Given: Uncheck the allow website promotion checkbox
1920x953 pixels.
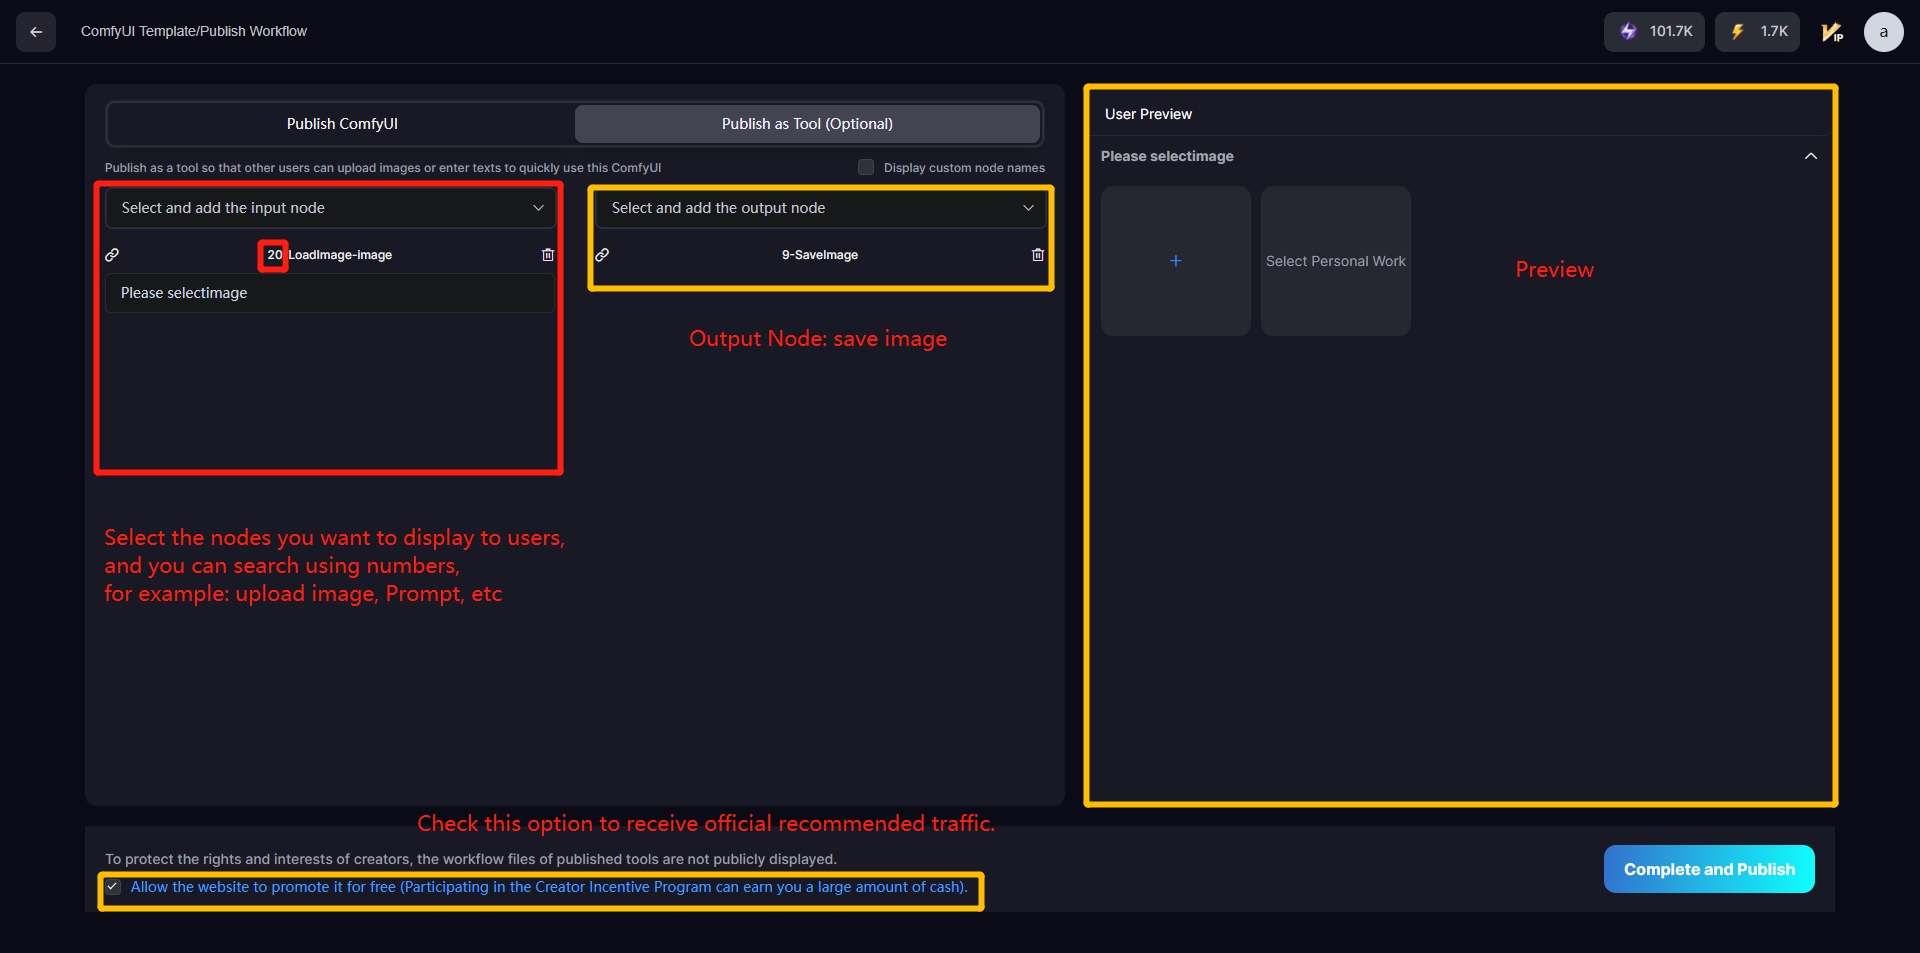Looking at the screenshot, I should click(114, 887).
